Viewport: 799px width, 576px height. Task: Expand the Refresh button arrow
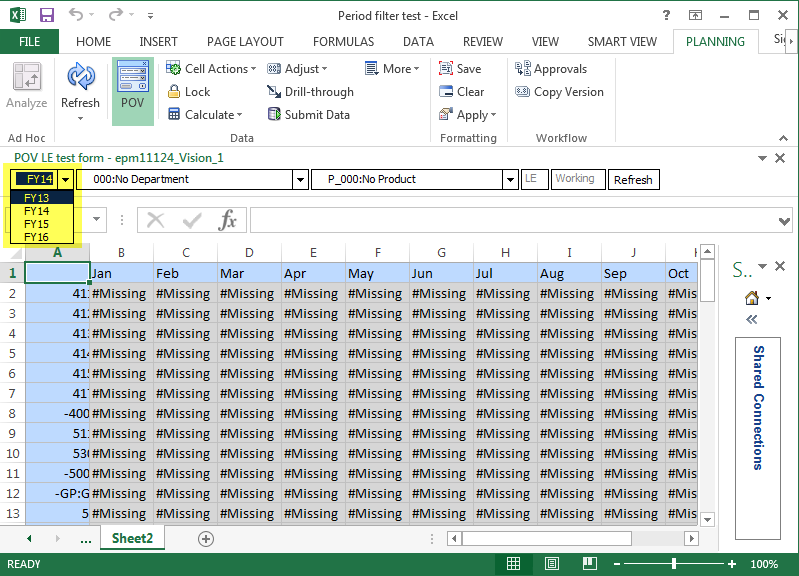80,119
